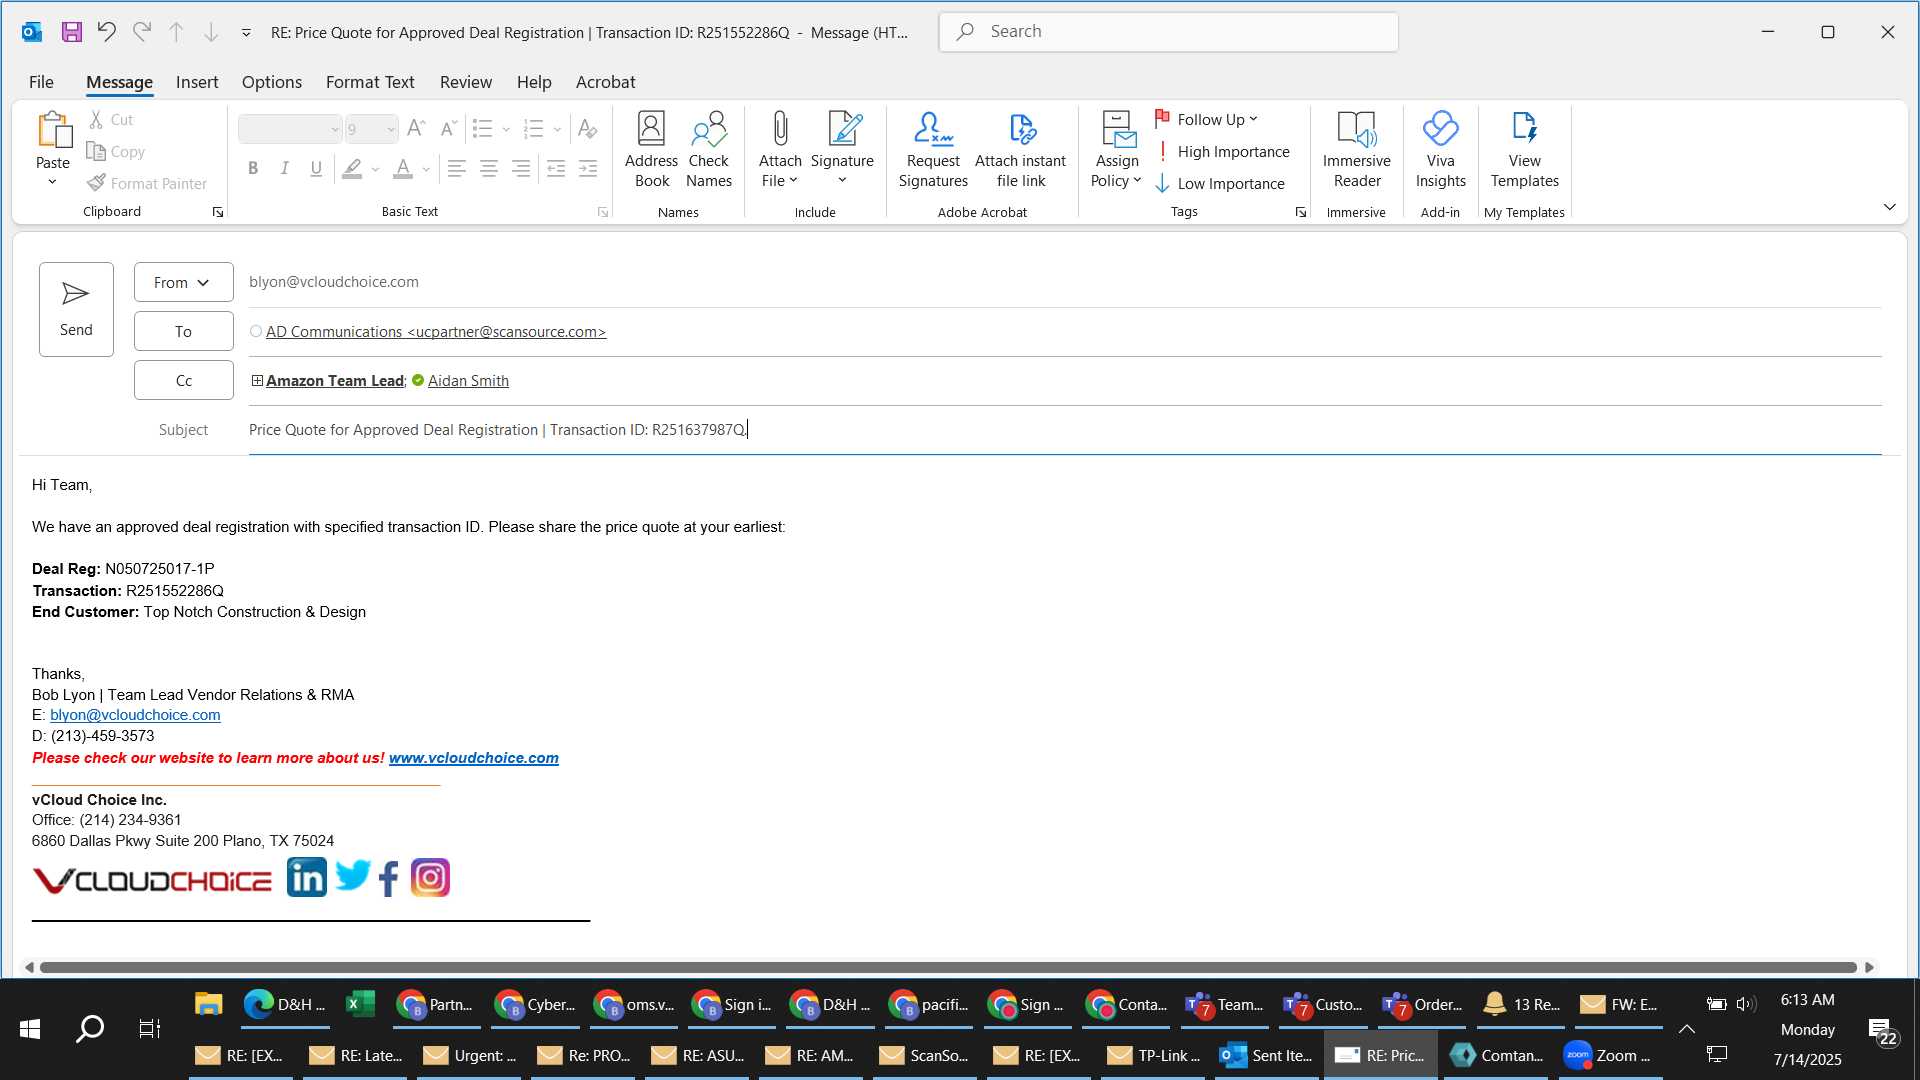Center-align the text
The image size is (1920, 1080).
[x=489, y=169]
